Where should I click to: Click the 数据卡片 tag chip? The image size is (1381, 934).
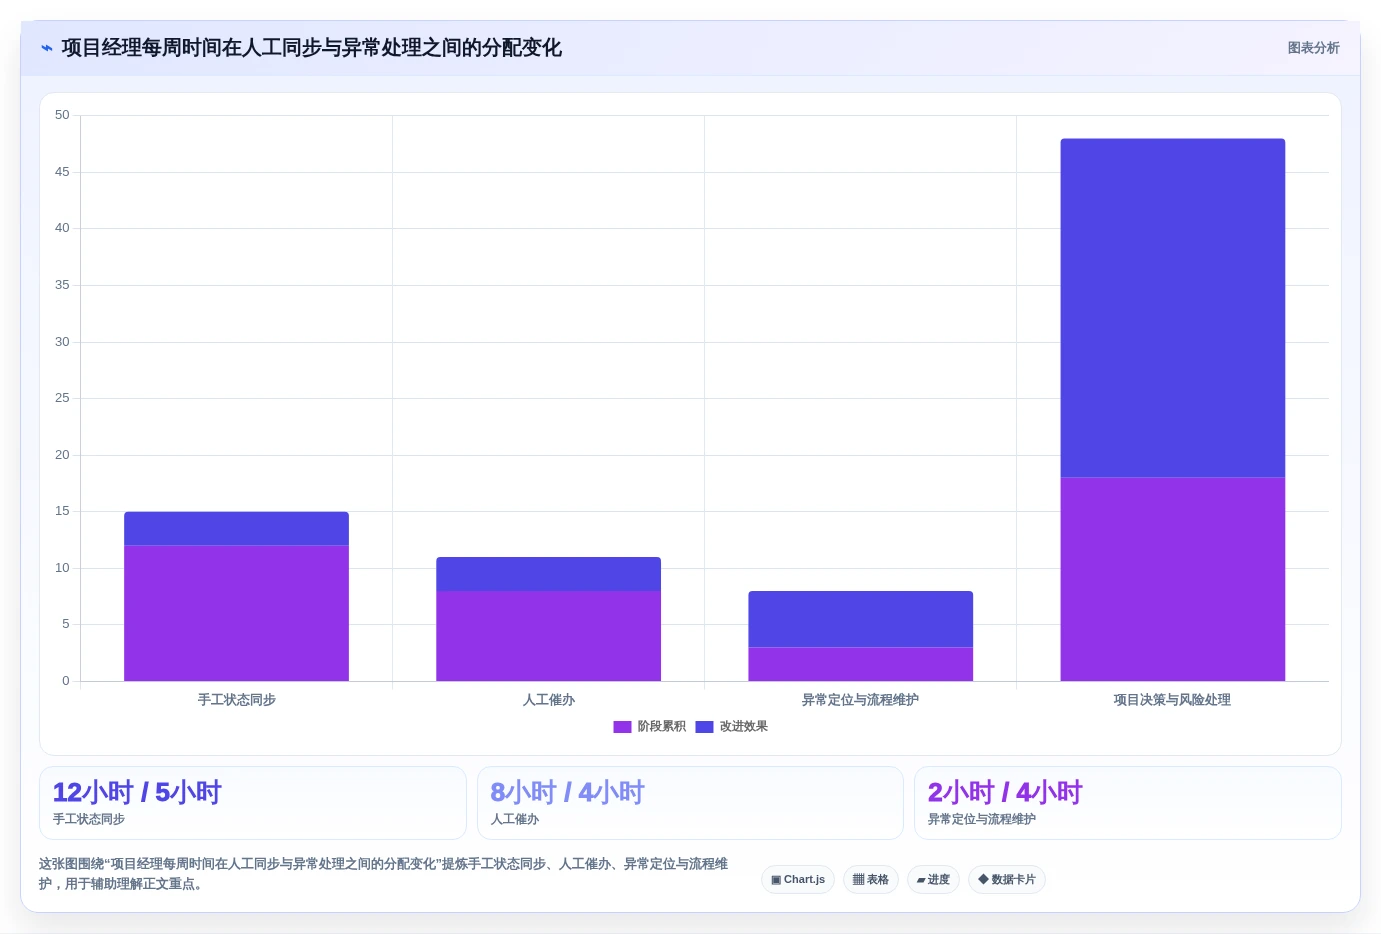click(x=1007, y=880)
